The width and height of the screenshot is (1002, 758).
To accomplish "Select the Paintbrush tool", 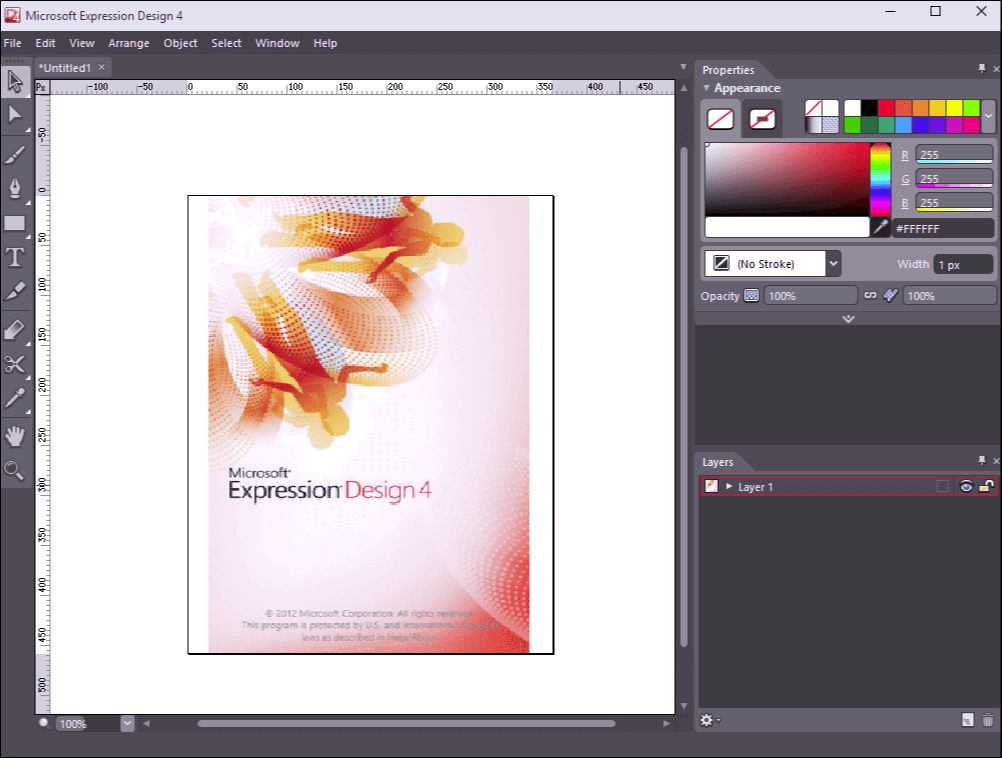I will coord(16,154).
